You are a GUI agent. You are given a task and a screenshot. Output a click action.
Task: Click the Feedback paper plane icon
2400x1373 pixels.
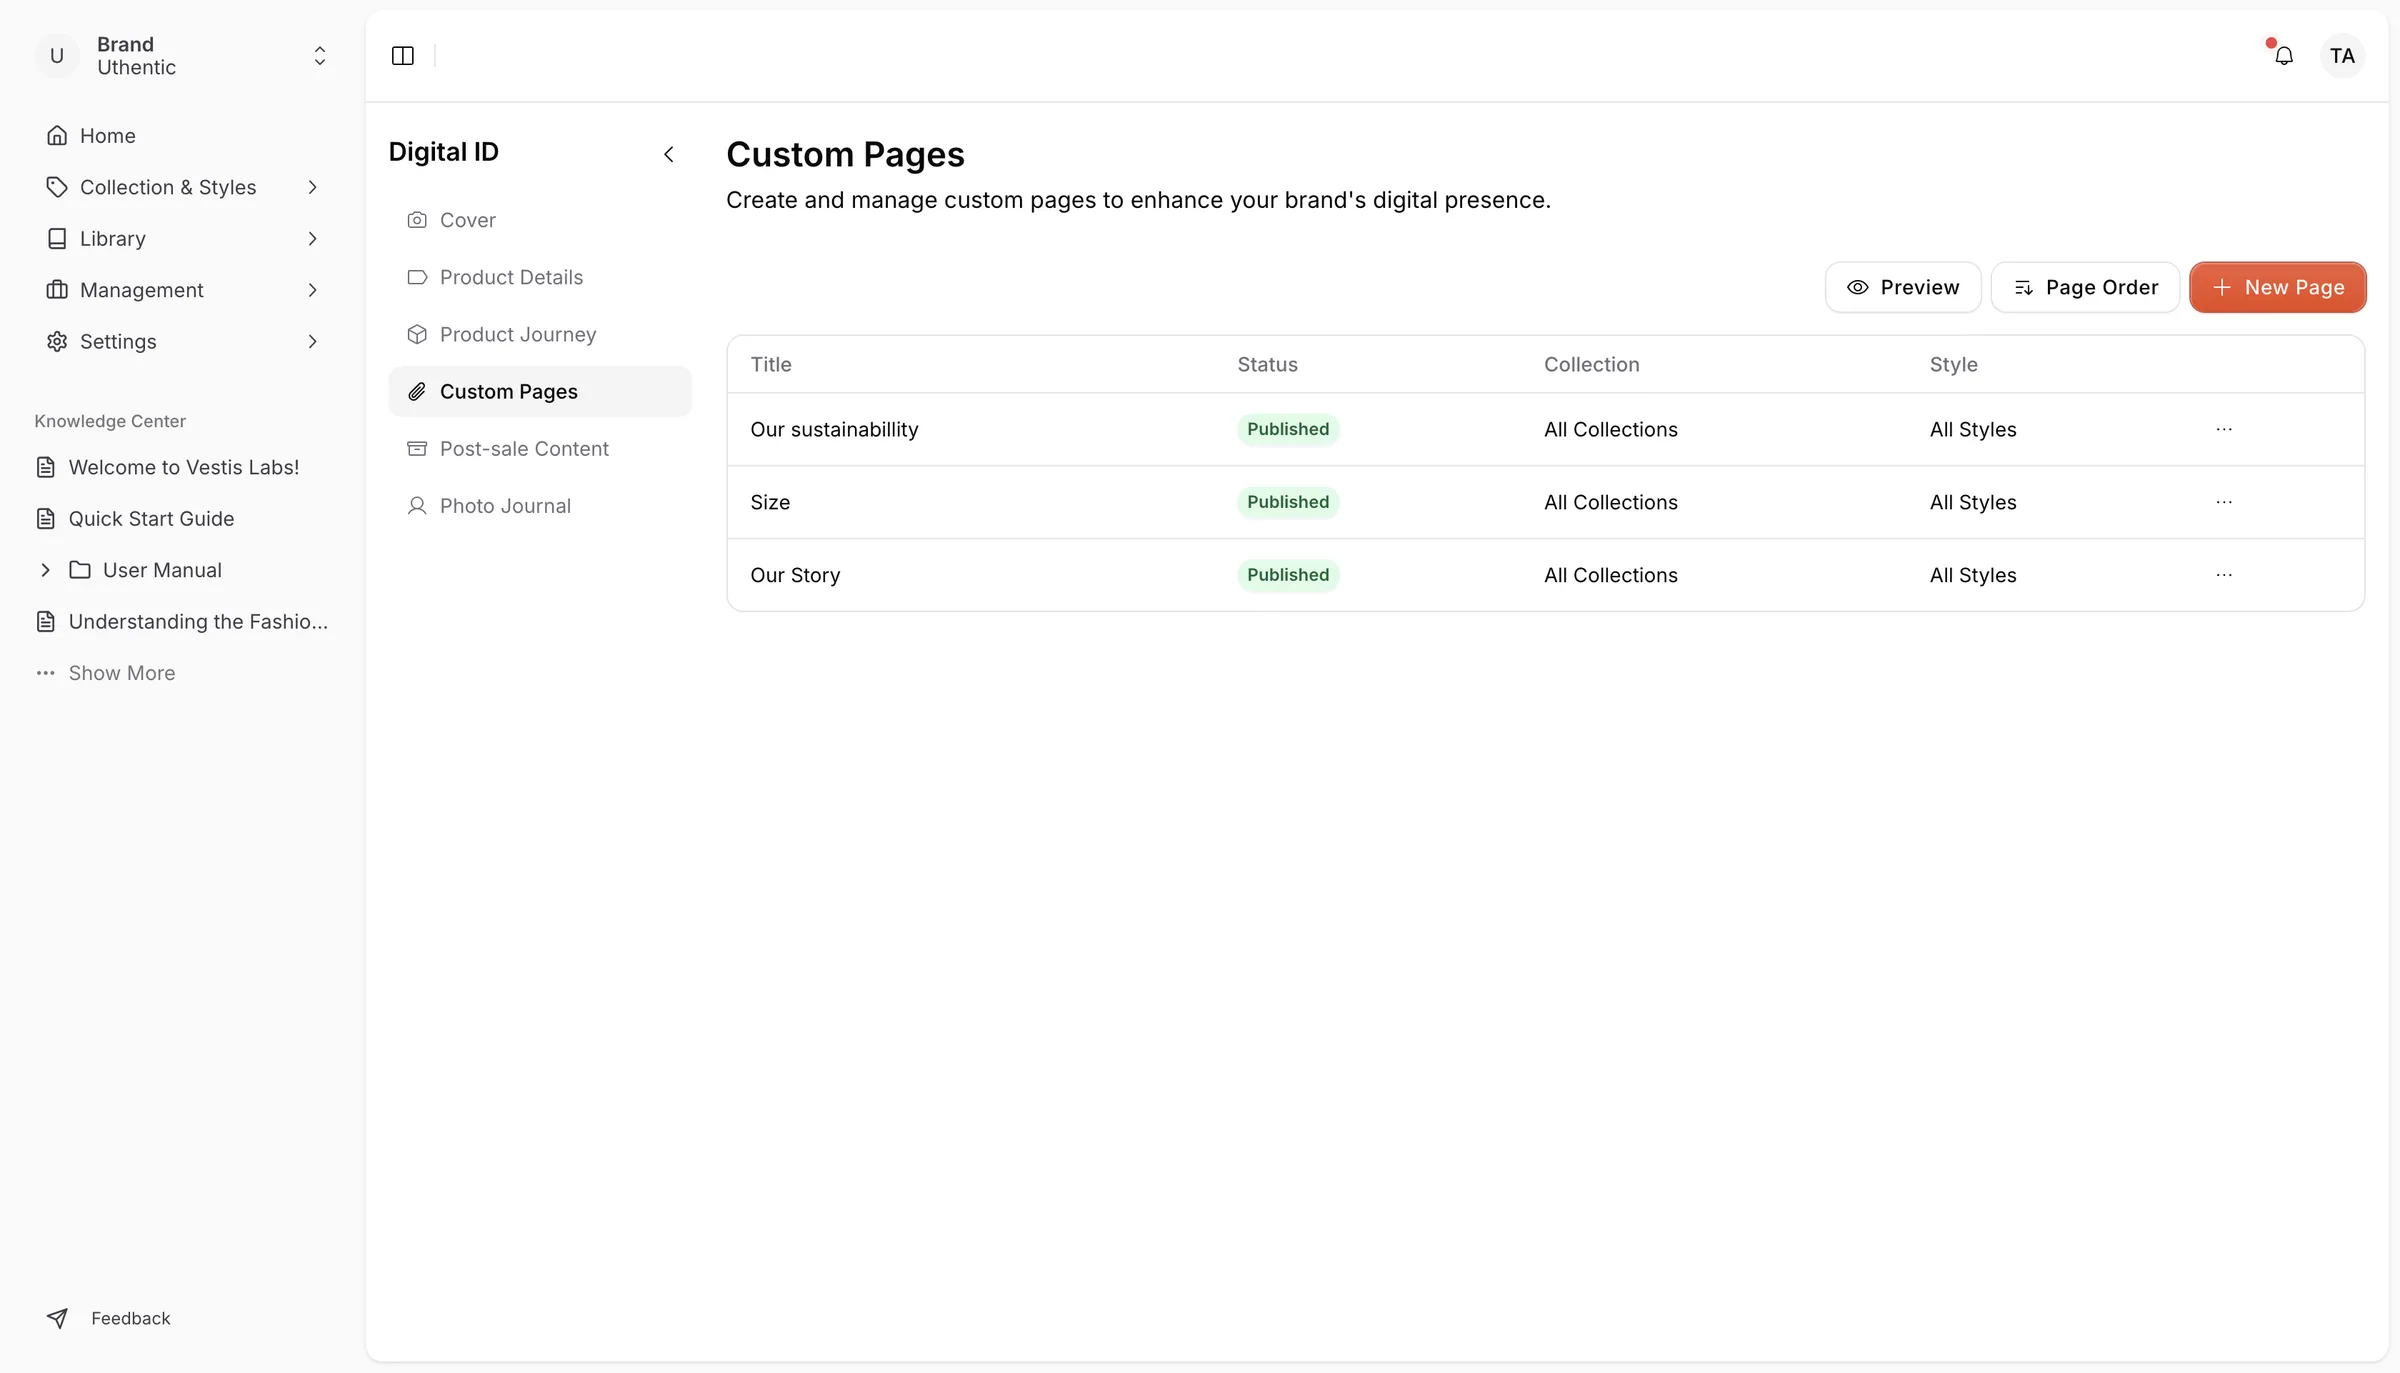pos(58,1318)
